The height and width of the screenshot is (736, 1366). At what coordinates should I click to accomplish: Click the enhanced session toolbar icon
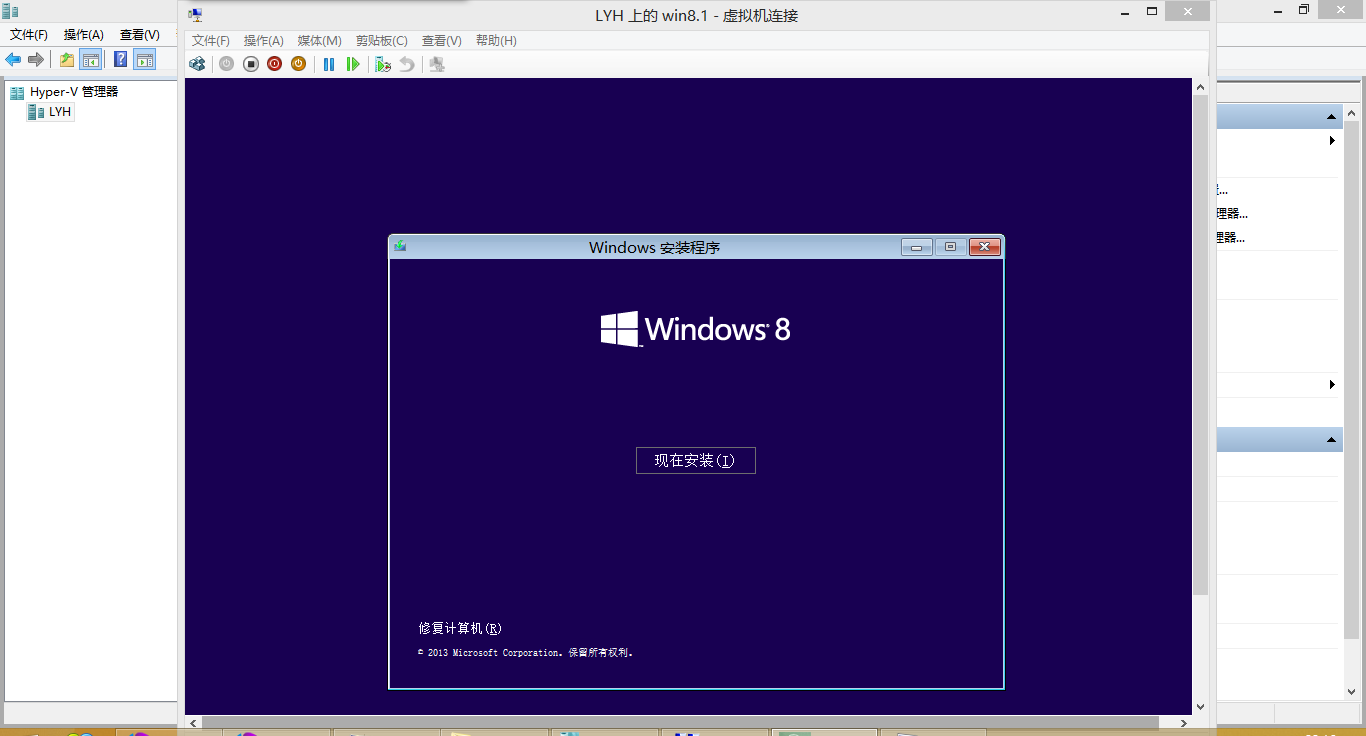click(x=437, y=64)
